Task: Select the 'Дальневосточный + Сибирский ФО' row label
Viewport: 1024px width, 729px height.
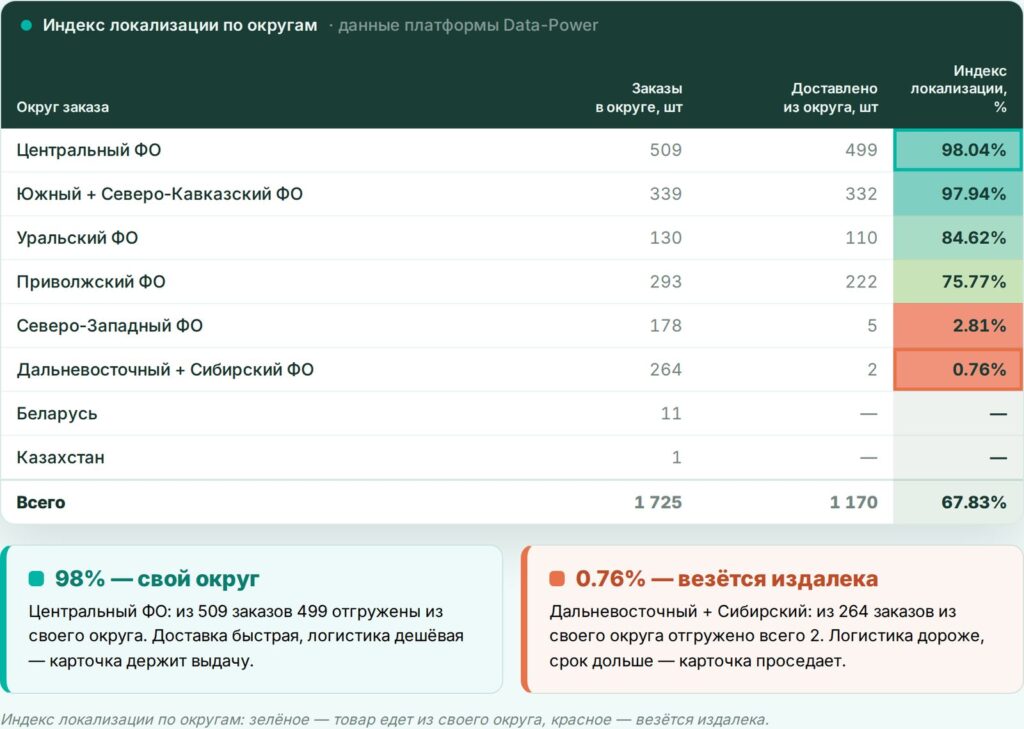Action: pos(165,369)
